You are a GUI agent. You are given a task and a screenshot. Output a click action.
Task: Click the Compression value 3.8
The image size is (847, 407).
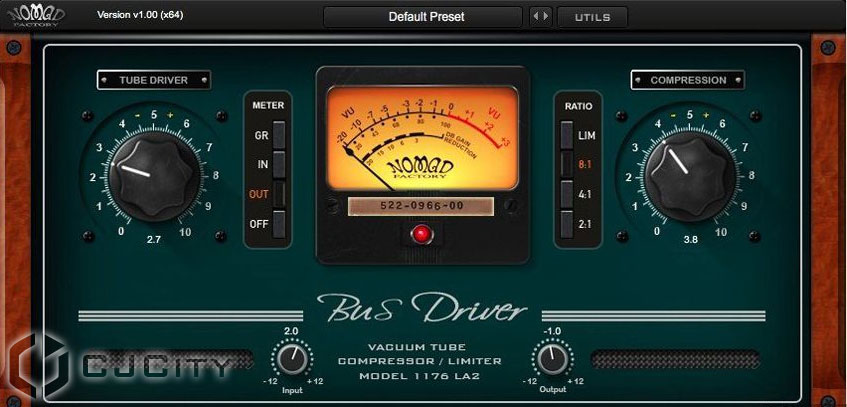690,239
